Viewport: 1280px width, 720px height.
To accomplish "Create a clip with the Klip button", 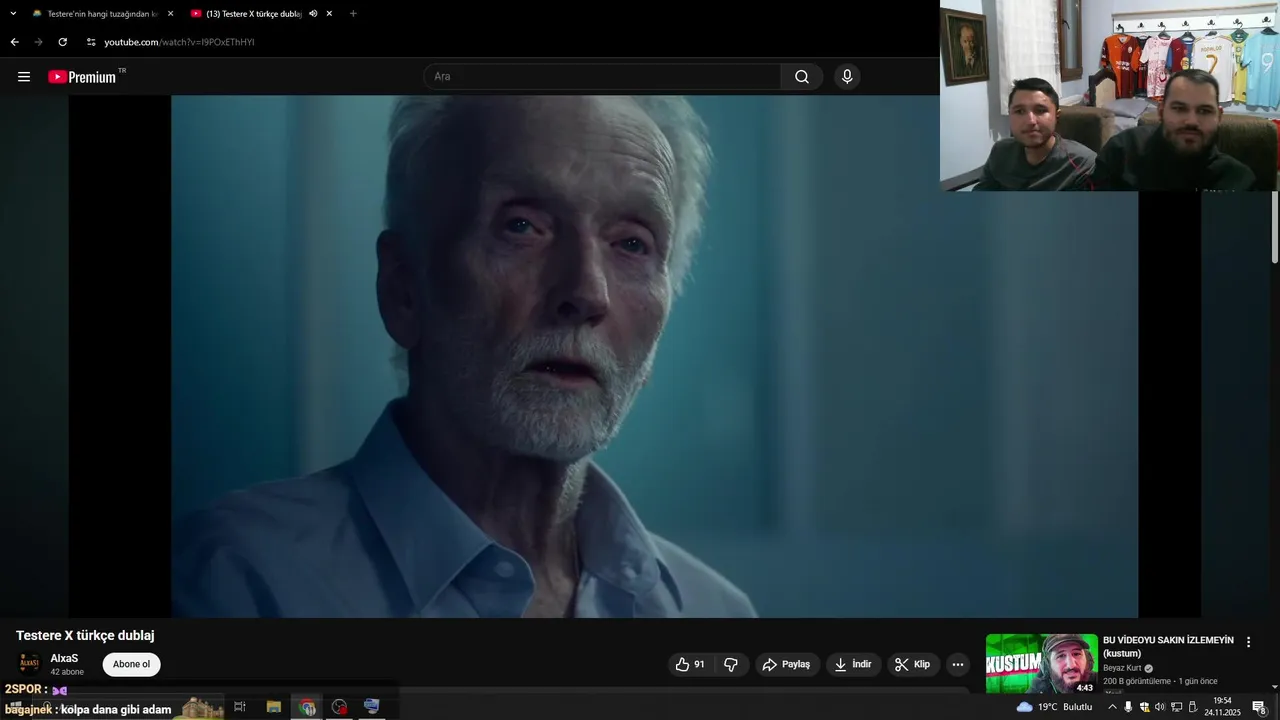I will [913, 664].
